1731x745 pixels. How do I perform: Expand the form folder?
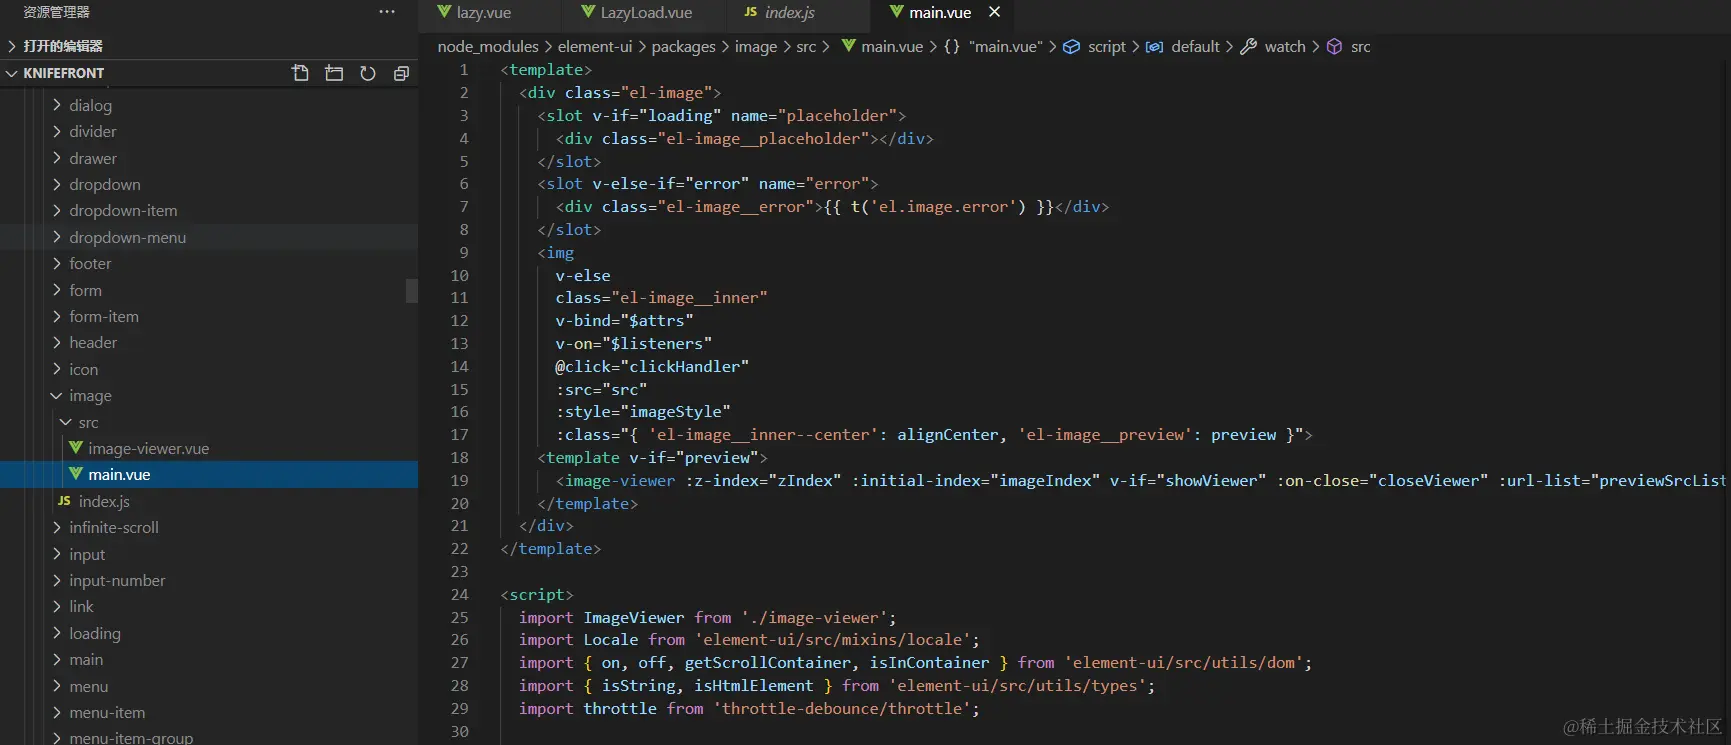click(x=85, y=290)
